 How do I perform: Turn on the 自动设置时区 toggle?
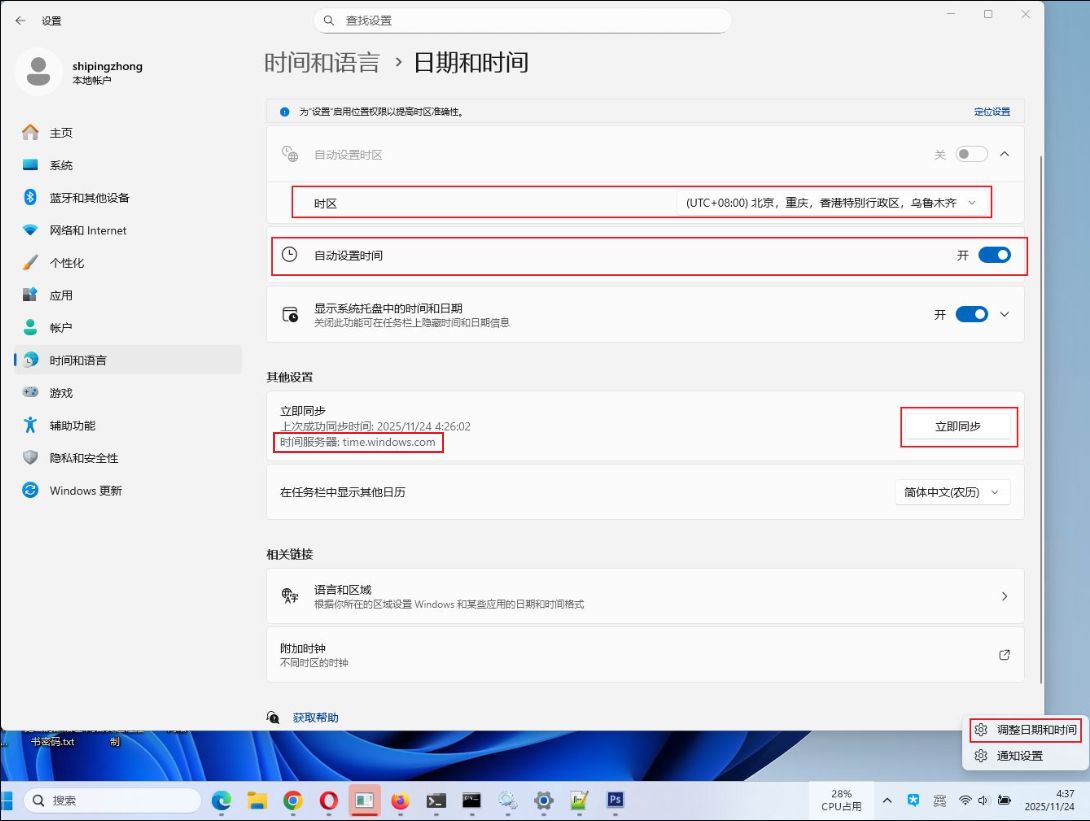[970, 154]
